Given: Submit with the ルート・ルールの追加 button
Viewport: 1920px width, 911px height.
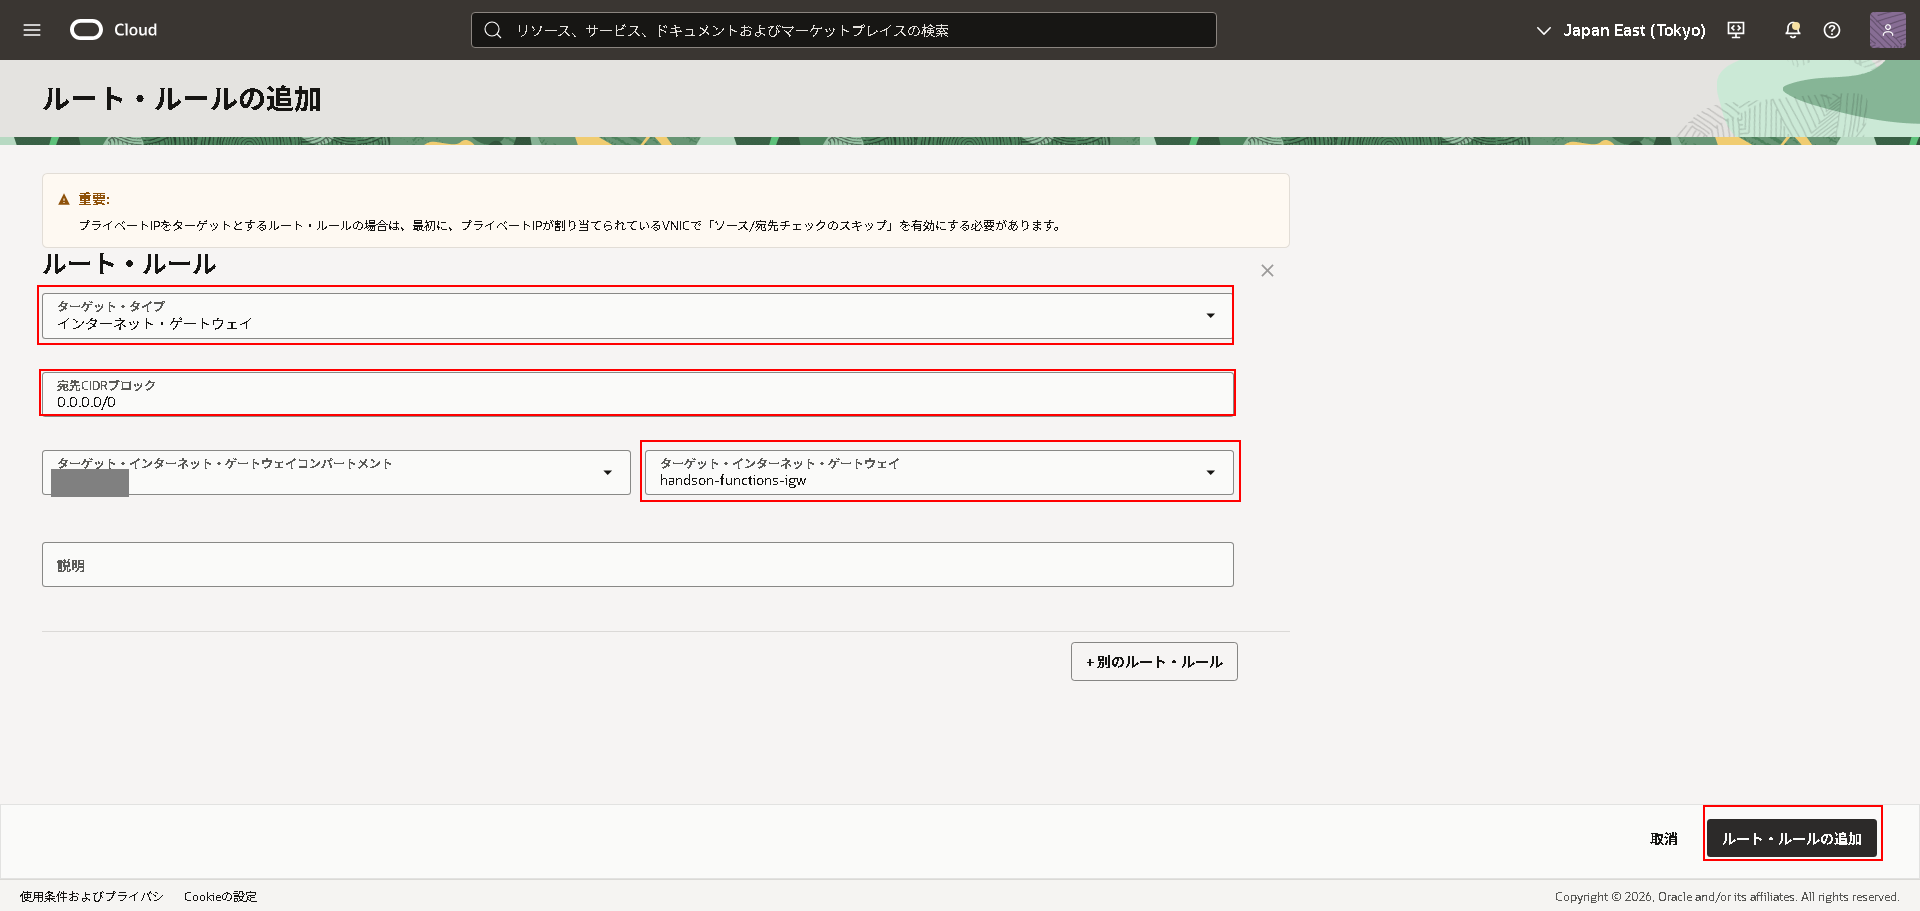Looking at the screenshot, I should (x=1791, y=839).
